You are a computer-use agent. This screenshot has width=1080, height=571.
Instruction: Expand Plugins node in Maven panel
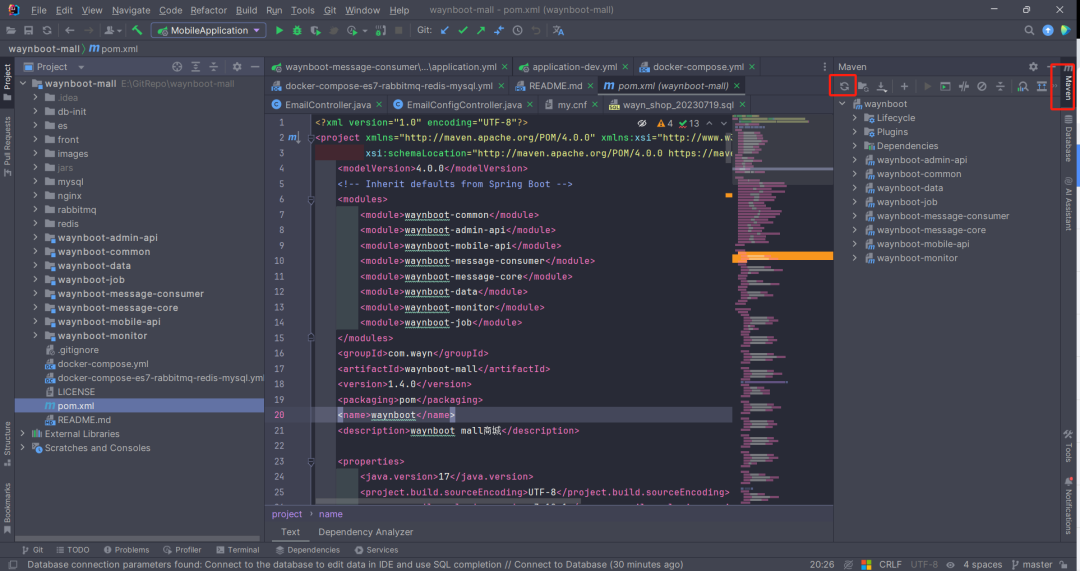coord(855,132)
